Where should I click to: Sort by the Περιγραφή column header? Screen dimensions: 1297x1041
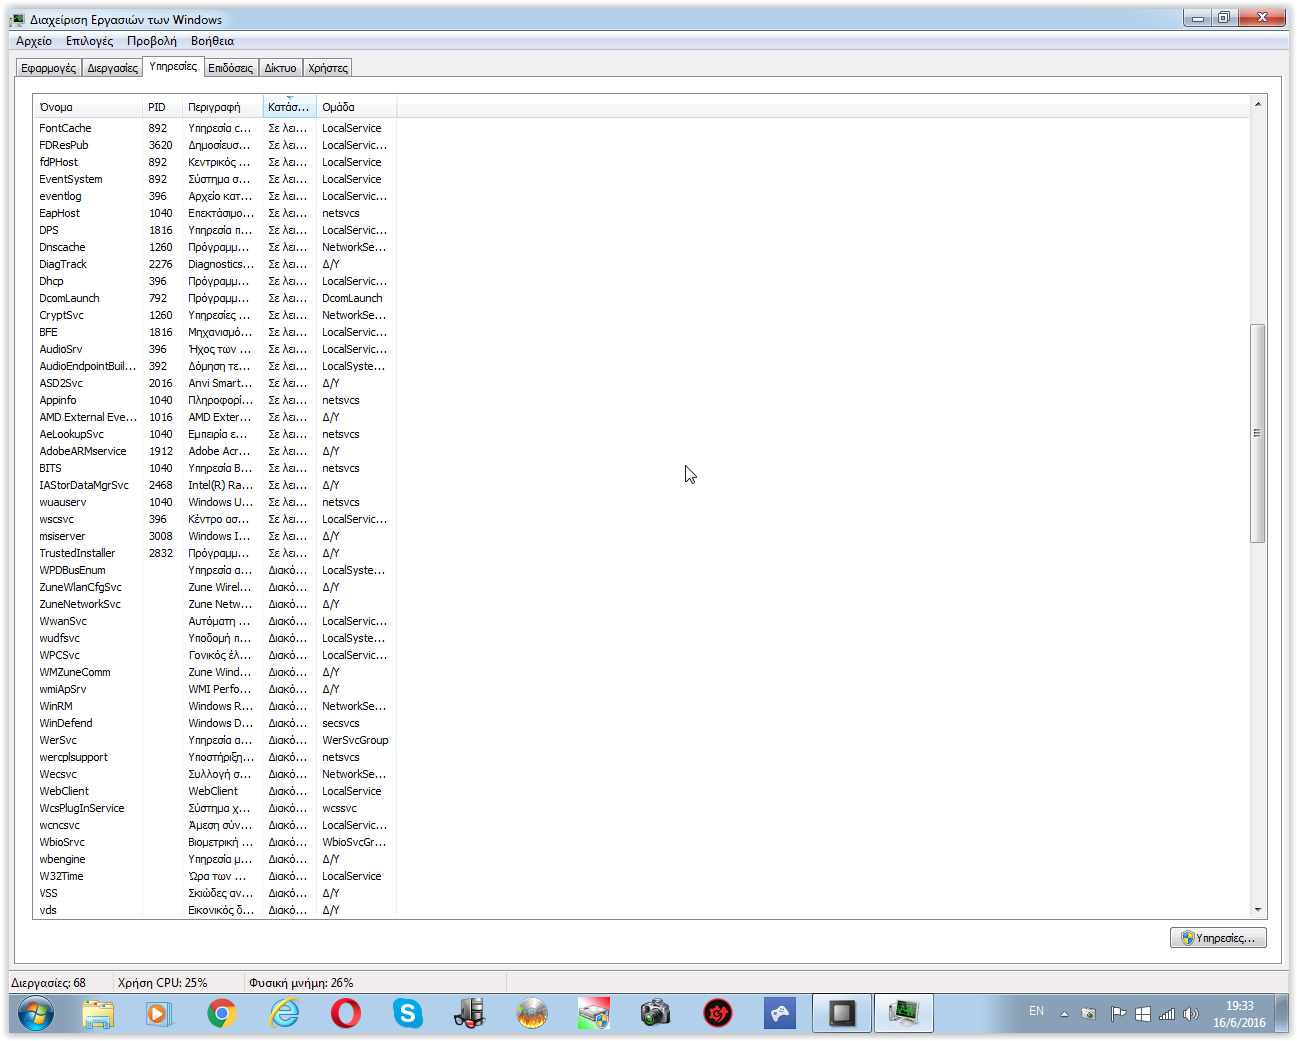coord(223,107)
